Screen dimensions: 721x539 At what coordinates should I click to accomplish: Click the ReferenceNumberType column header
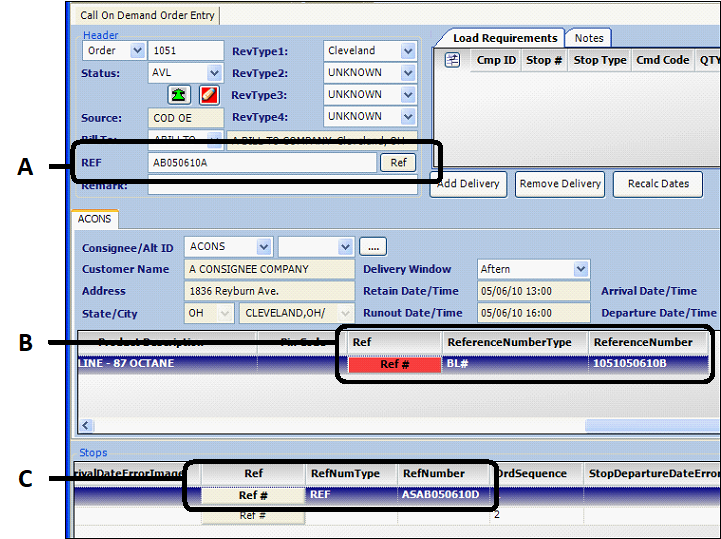pyautogui.click(x=515, y=342)
